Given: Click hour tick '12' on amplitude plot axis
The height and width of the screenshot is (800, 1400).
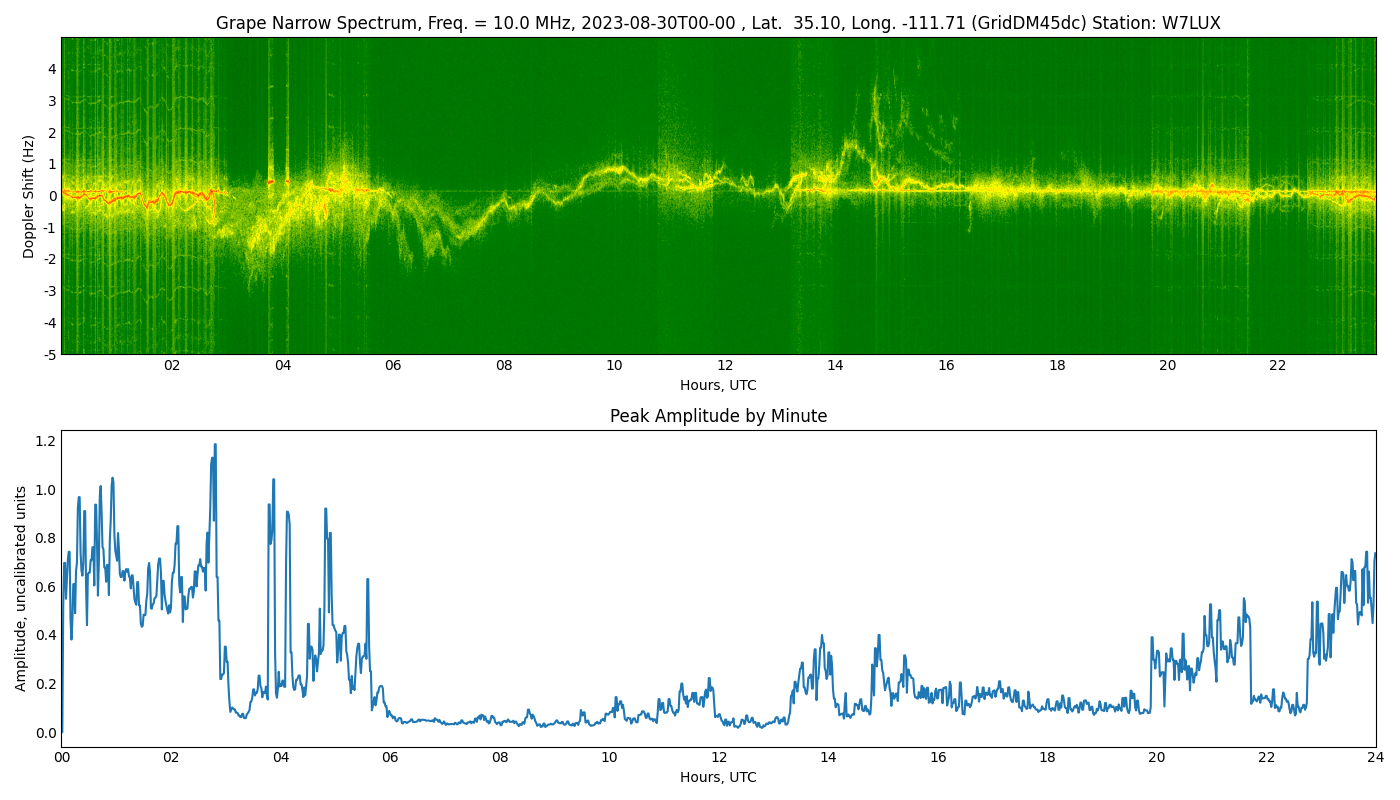Looking at the screenshot, I should (x=718, y=758).
